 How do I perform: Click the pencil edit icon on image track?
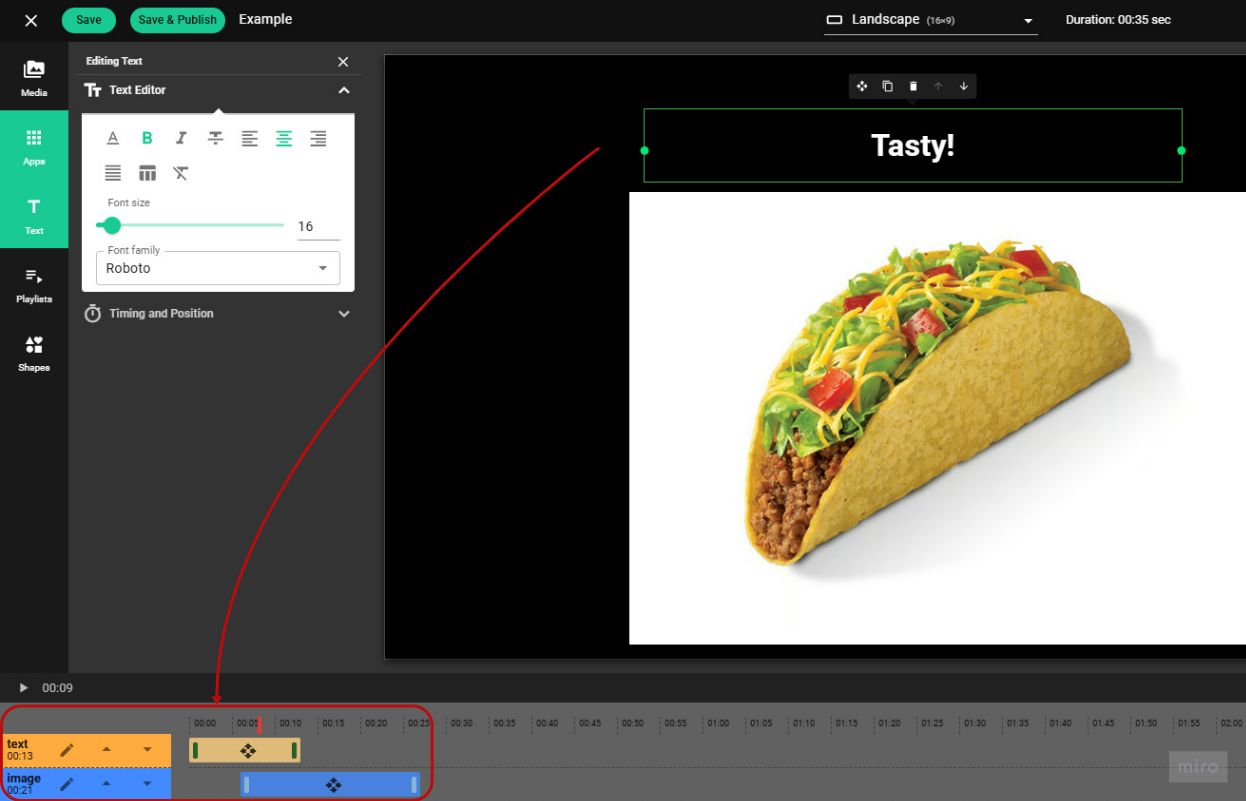[x=67, y=784]
